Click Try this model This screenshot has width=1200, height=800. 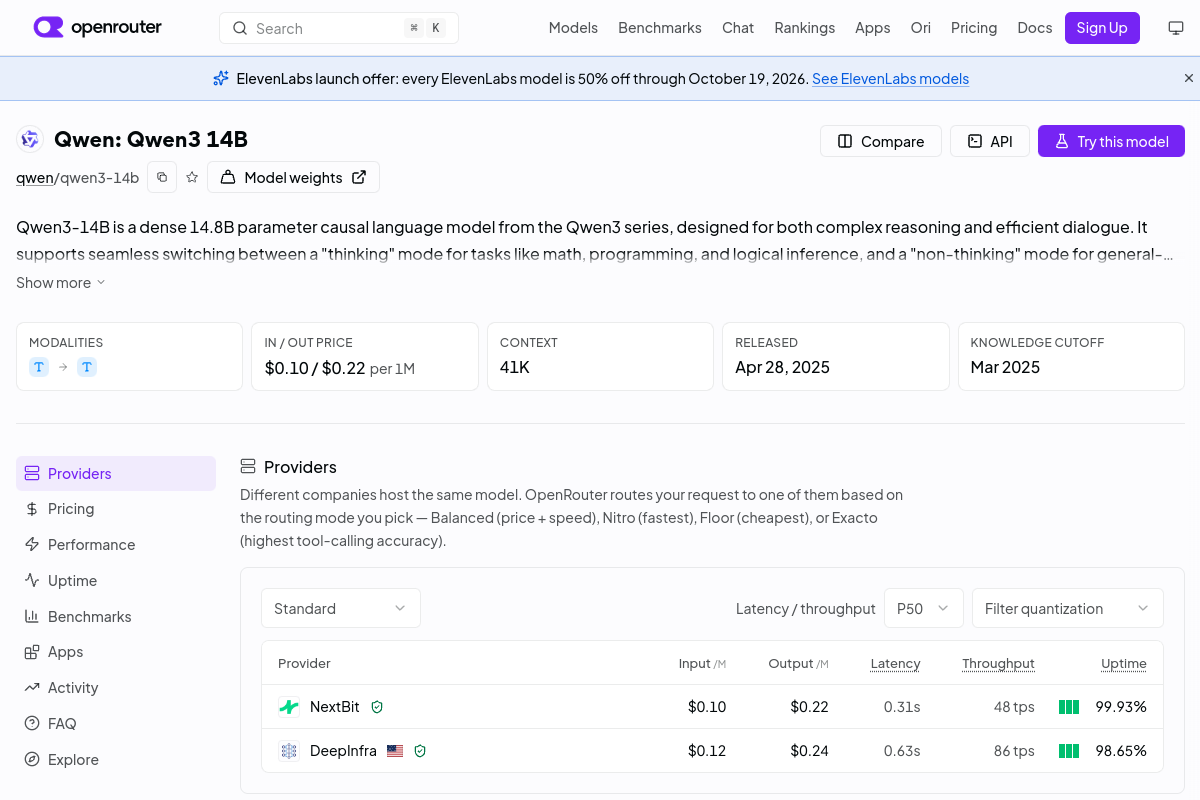[1111, 141]
